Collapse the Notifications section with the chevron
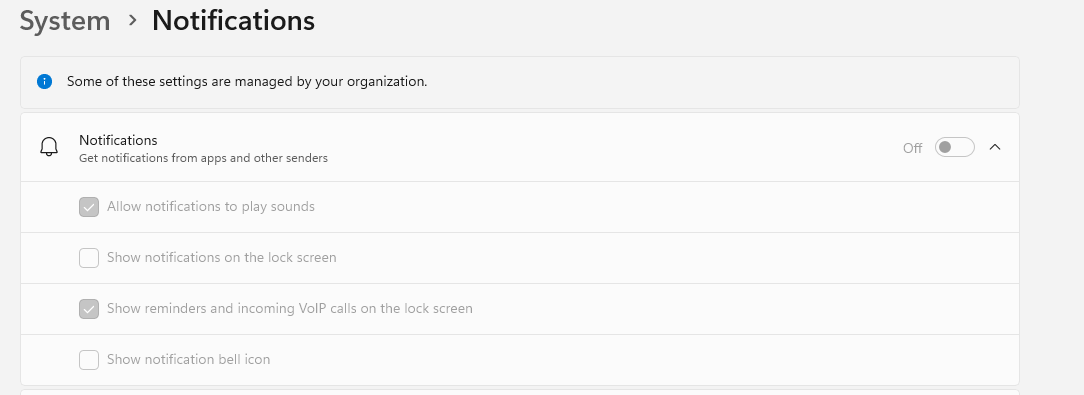This screenshot has width=1084, height=395. [995, 147]
